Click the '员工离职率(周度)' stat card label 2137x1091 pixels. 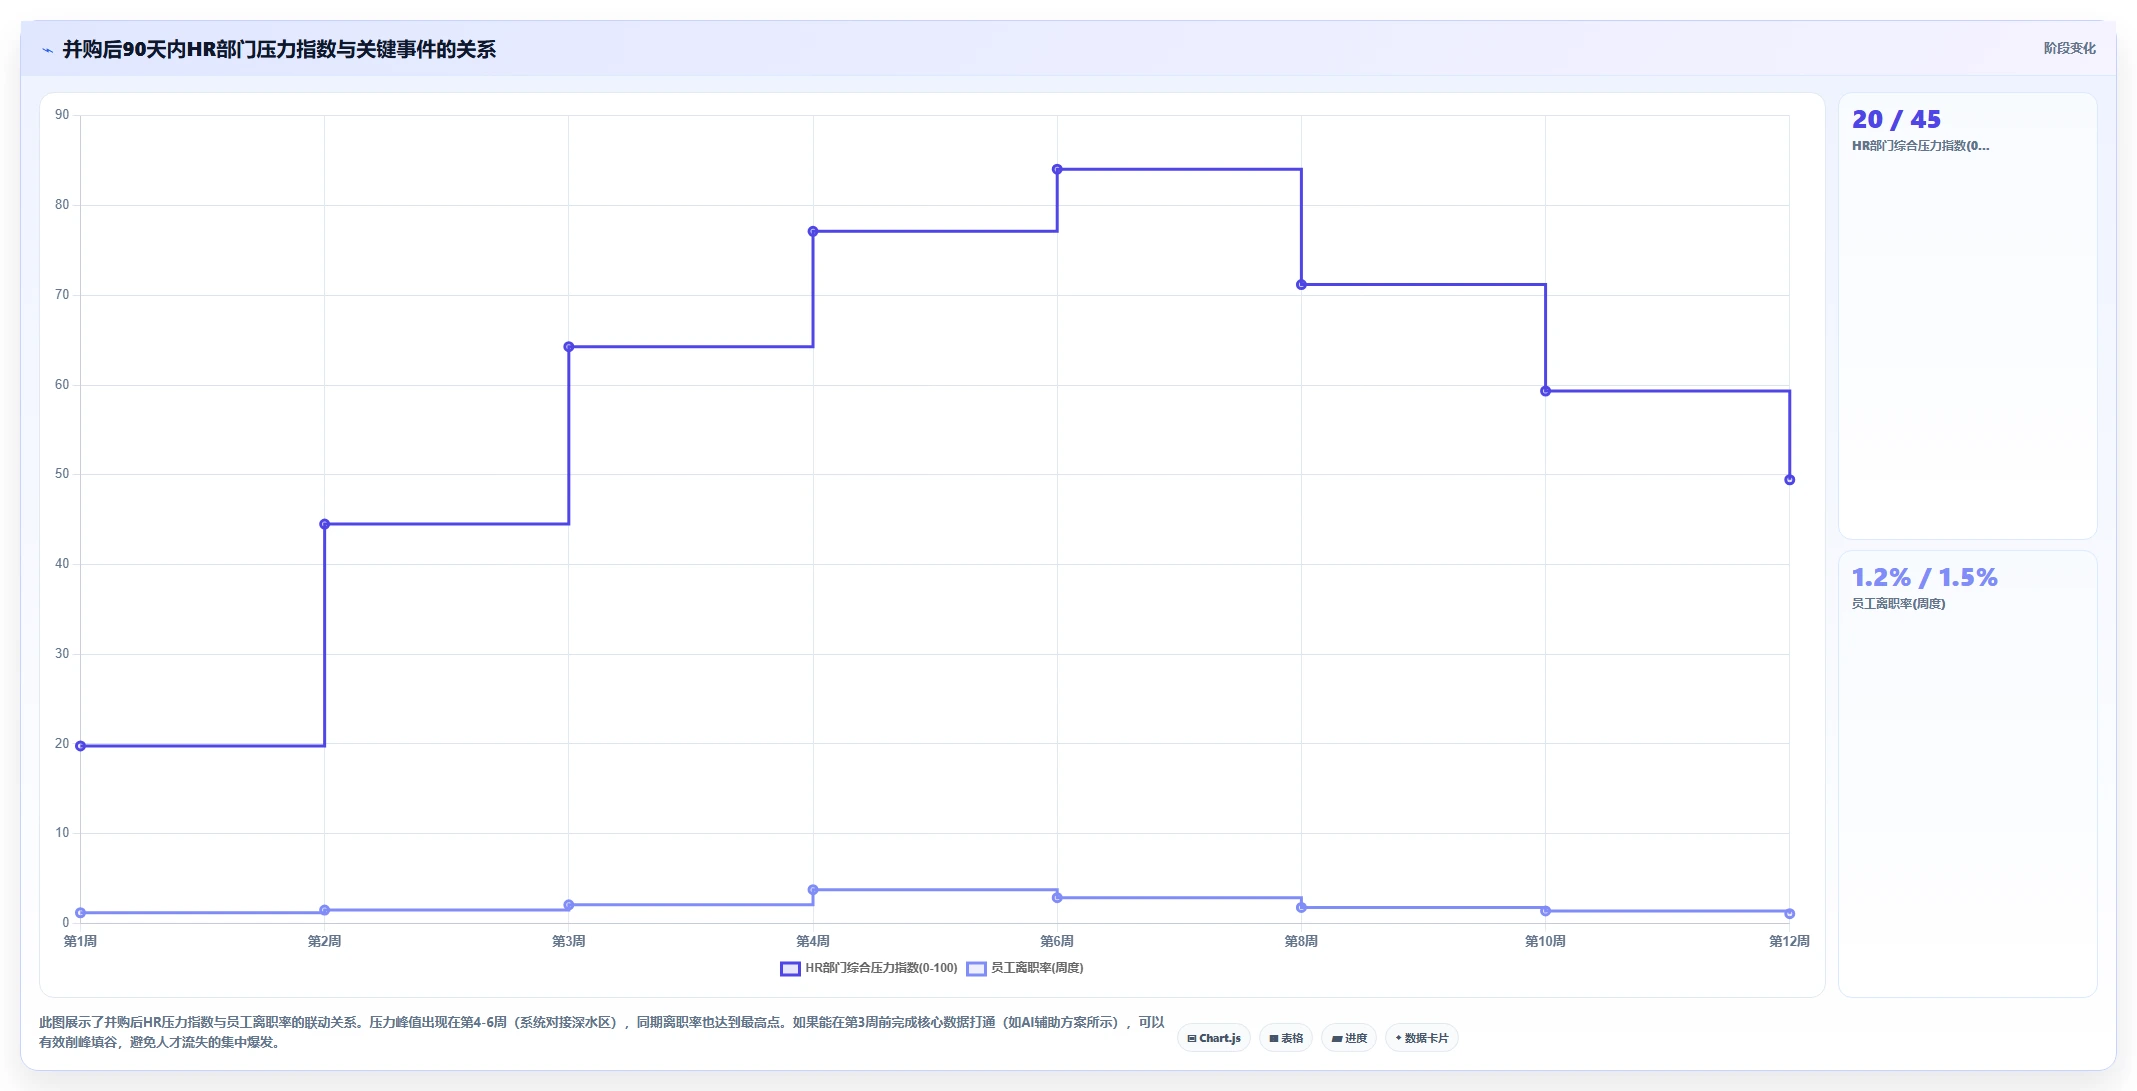tap(1898, 604)
